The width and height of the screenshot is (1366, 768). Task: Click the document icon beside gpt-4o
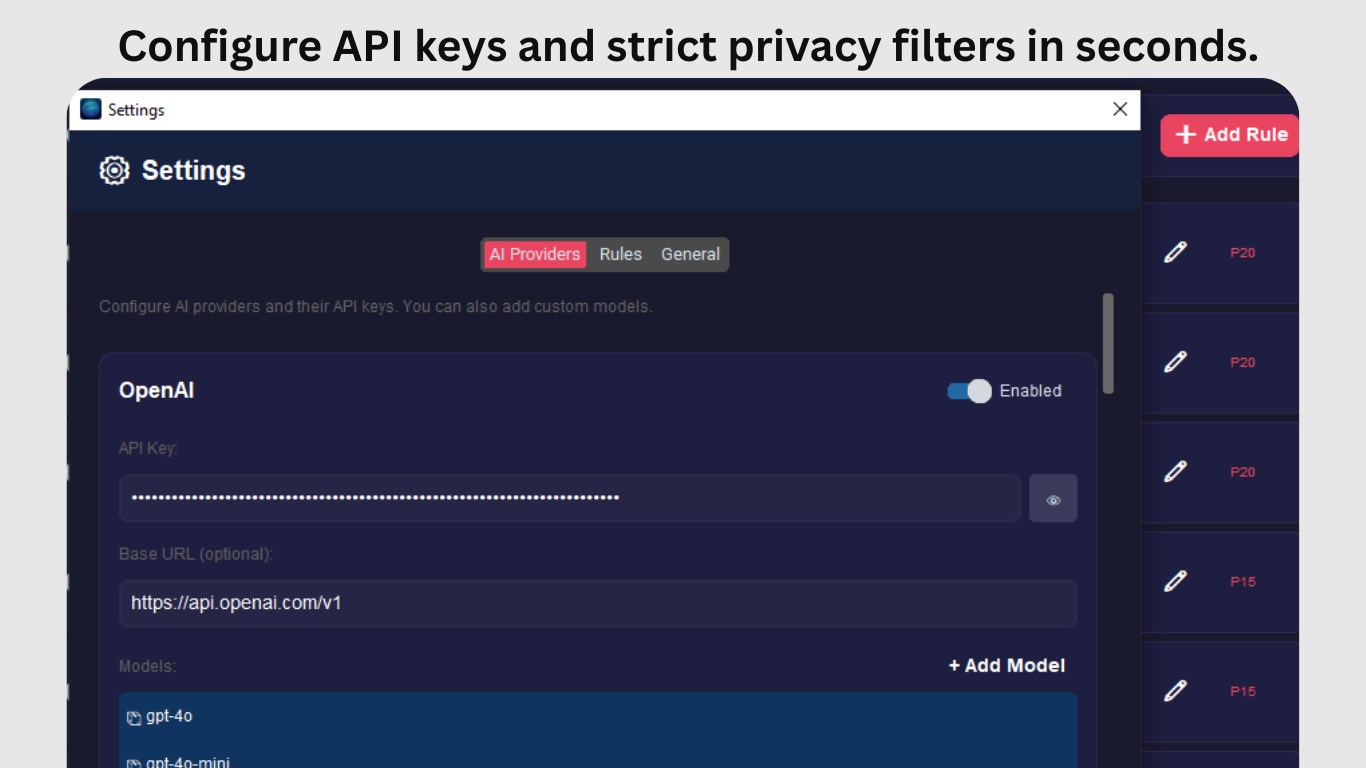click(136, 716)
